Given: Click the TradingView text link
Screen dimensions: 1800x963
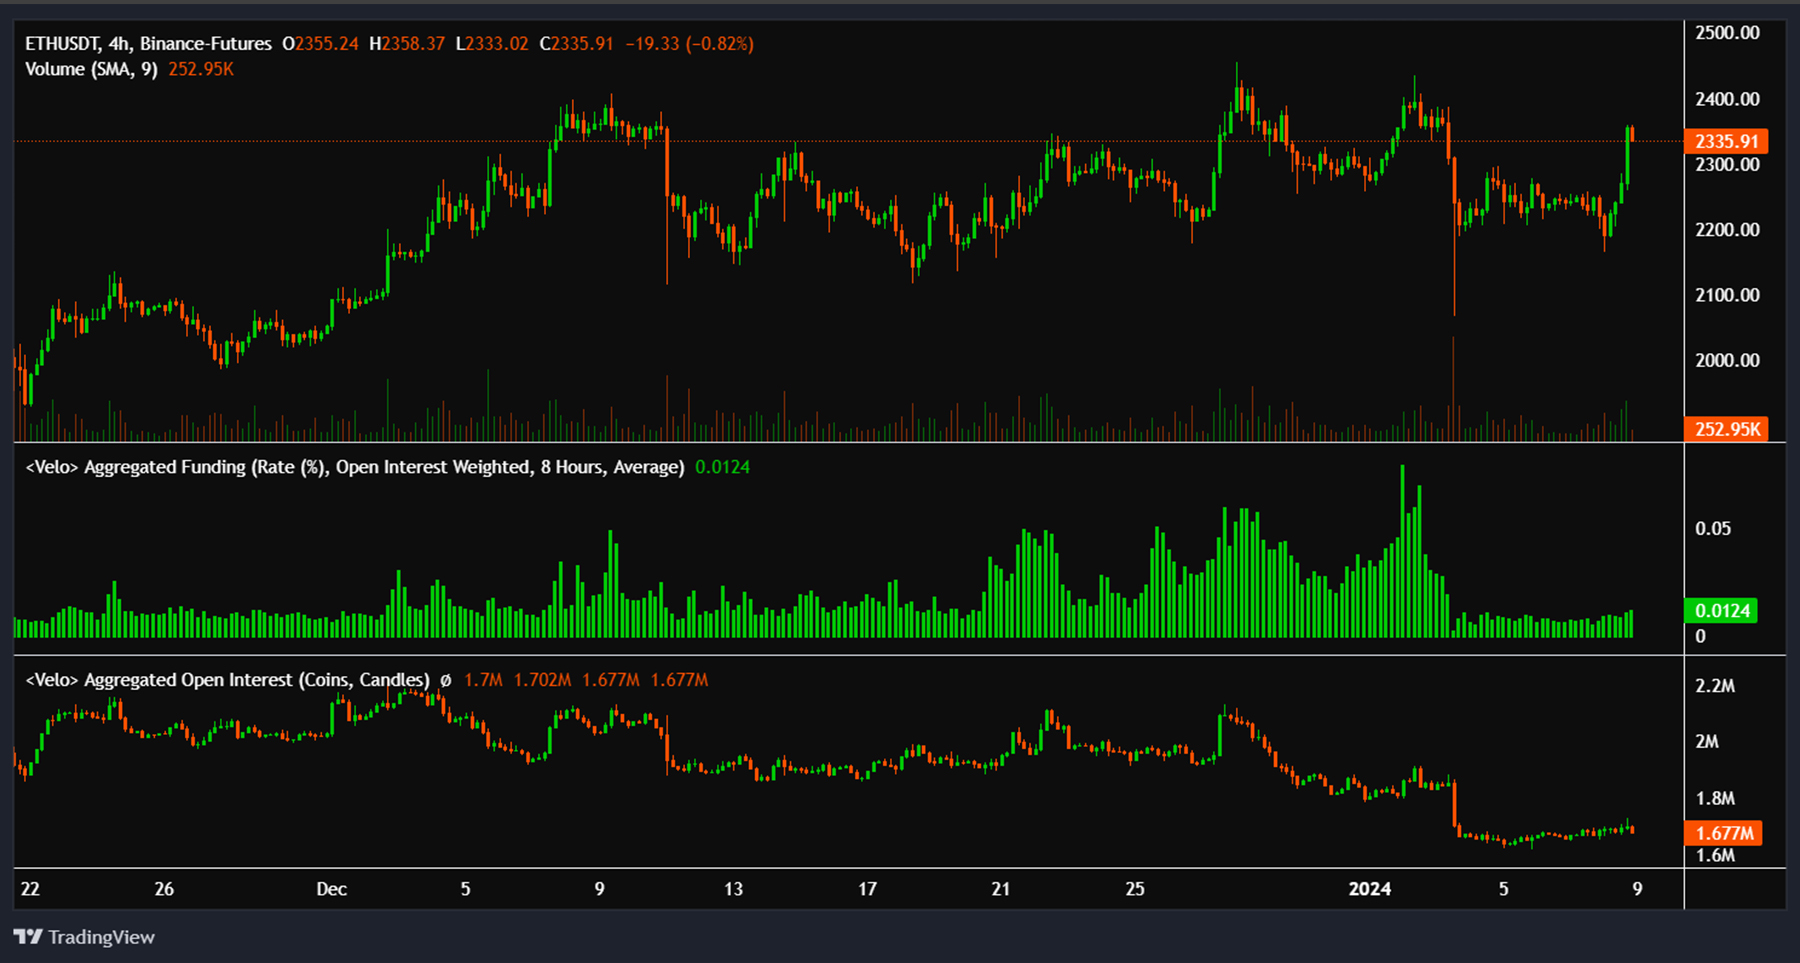Looking at the screenshot, I should tap(101, 937).
